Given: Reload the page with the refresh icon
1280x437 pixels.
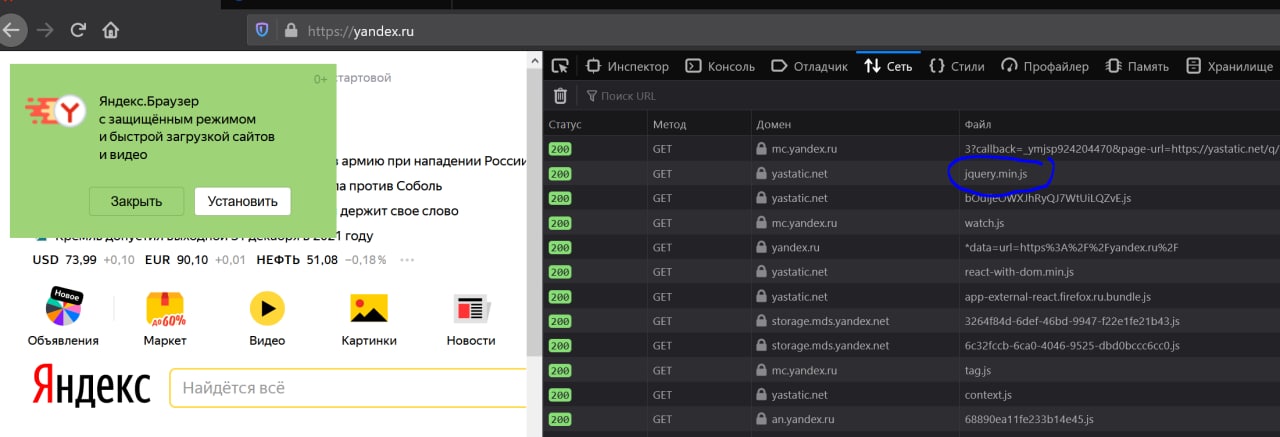Looking at the screenshot, I should click(x=78, y=30).
